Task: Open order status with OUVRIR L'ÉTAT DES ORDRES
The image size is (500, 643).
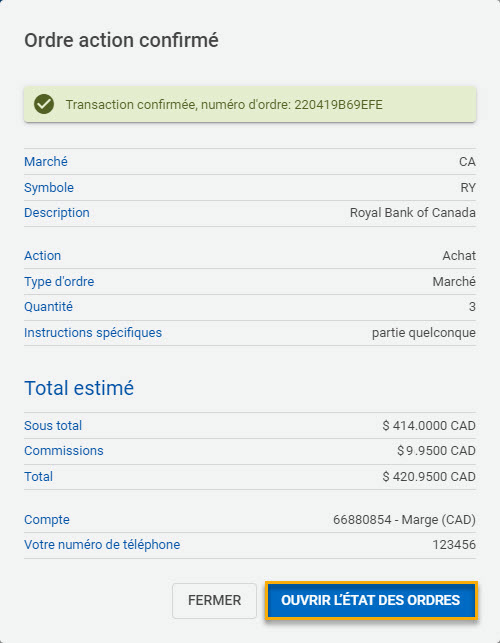Action: click(x=371, y=600)
